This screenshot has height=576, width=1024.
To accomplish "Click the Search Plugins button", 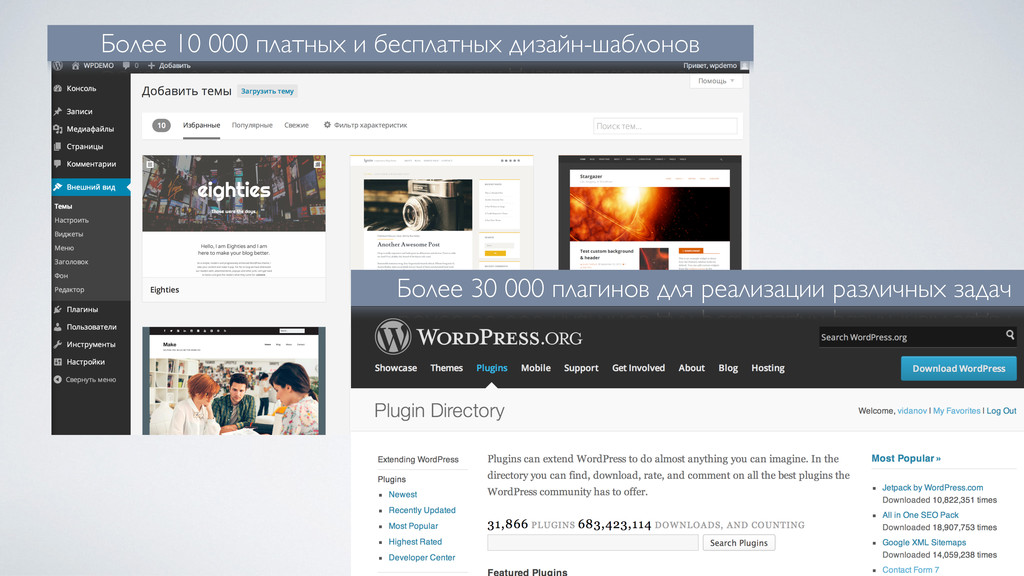I will (739, 543).
